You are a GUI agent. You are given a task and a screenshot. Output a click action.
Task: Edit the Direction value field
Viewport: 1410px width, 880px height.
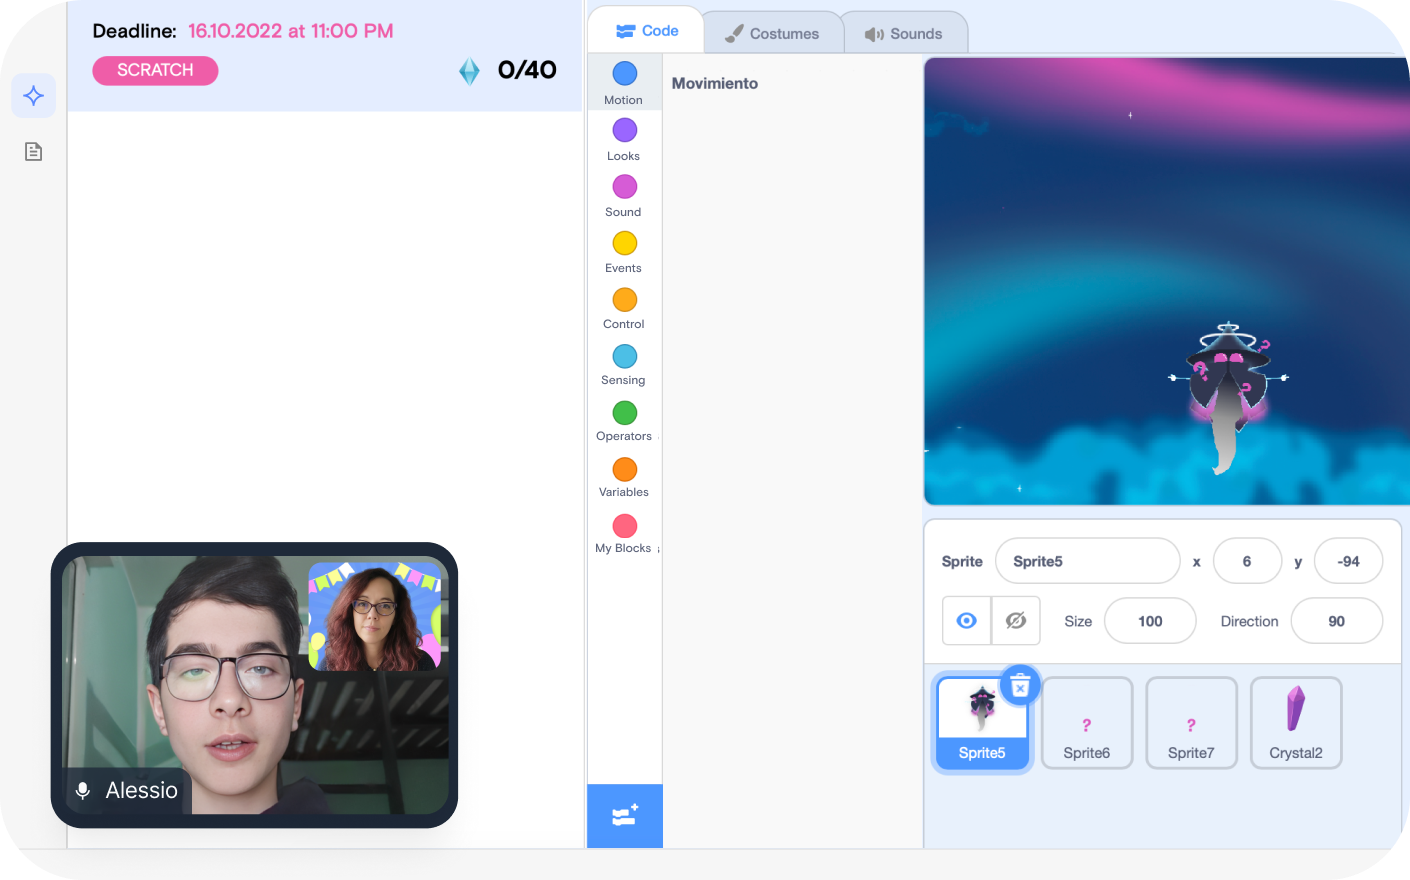coord(1336,621)
